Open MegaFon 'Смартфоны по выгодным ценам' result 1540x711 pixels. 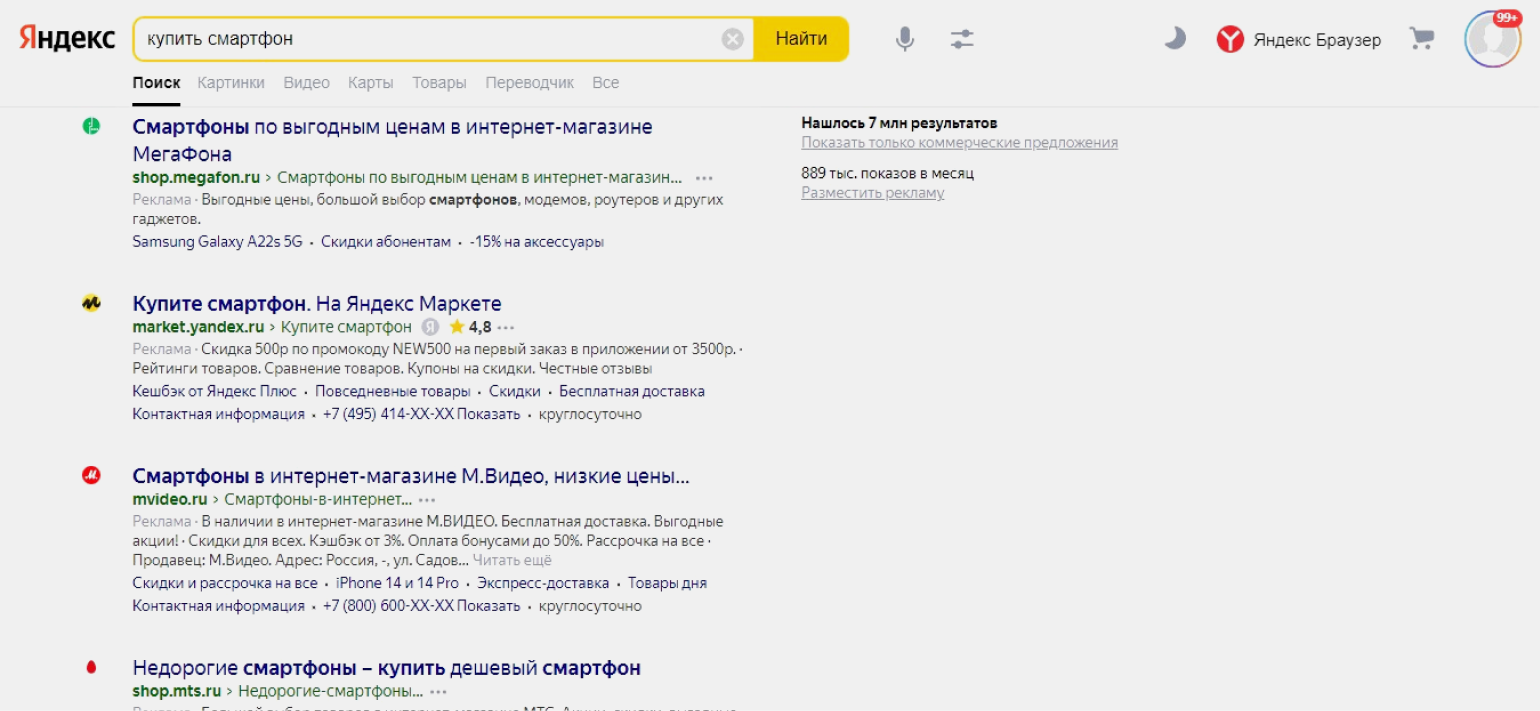pos(392,140)
